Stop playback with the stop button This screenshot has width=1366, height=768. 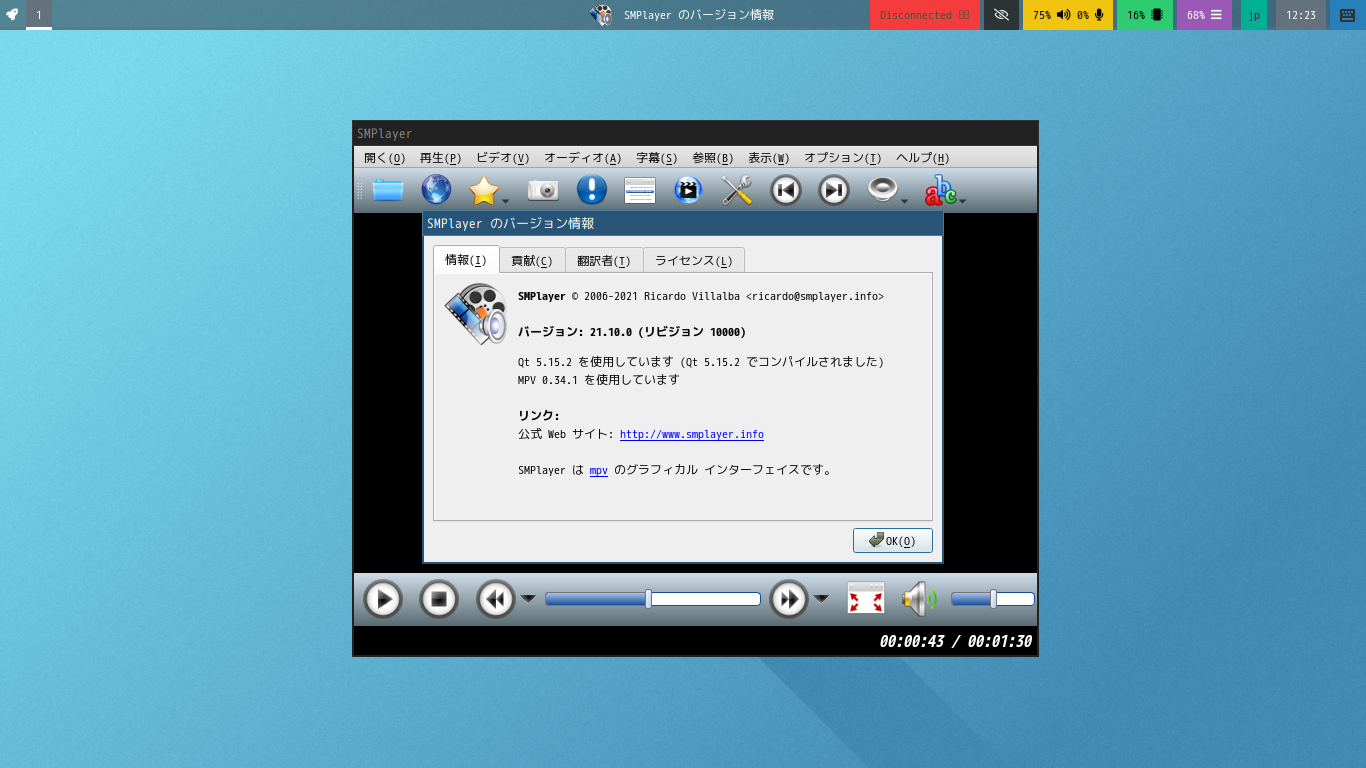[x=438, y=599]
